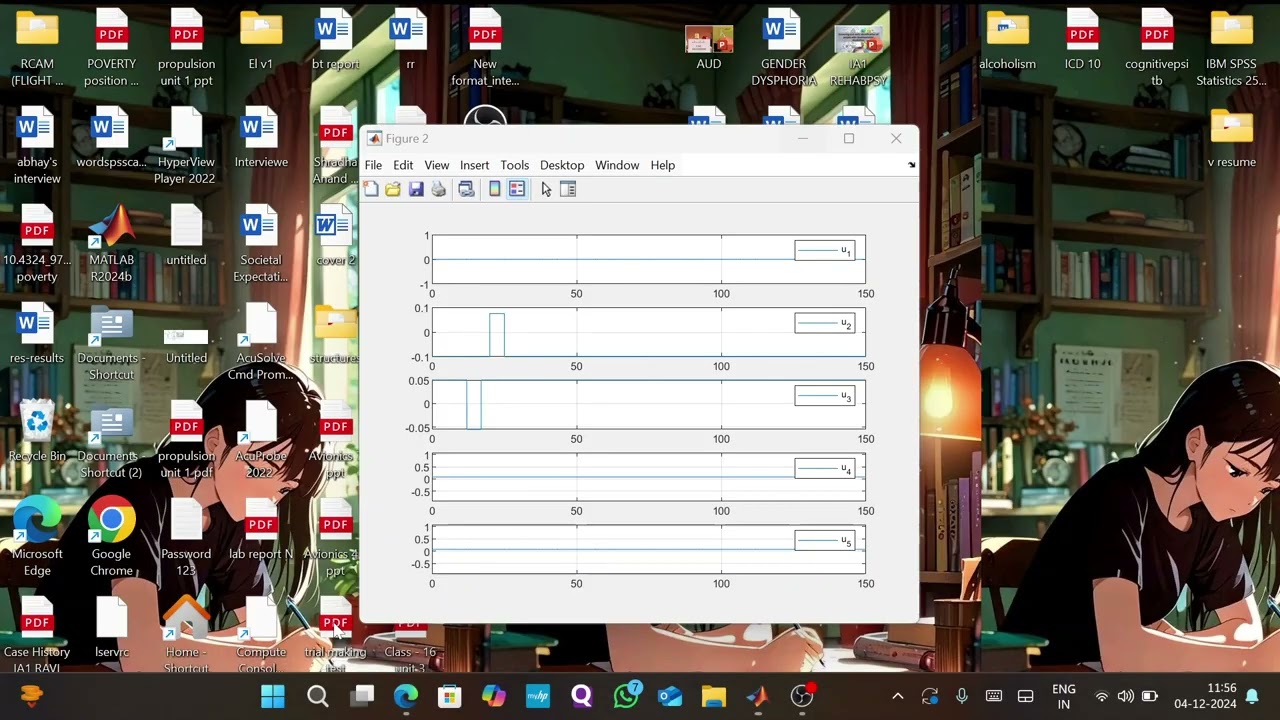Select the MATLAB R2024b desktop shortcut

pos(111,244)
